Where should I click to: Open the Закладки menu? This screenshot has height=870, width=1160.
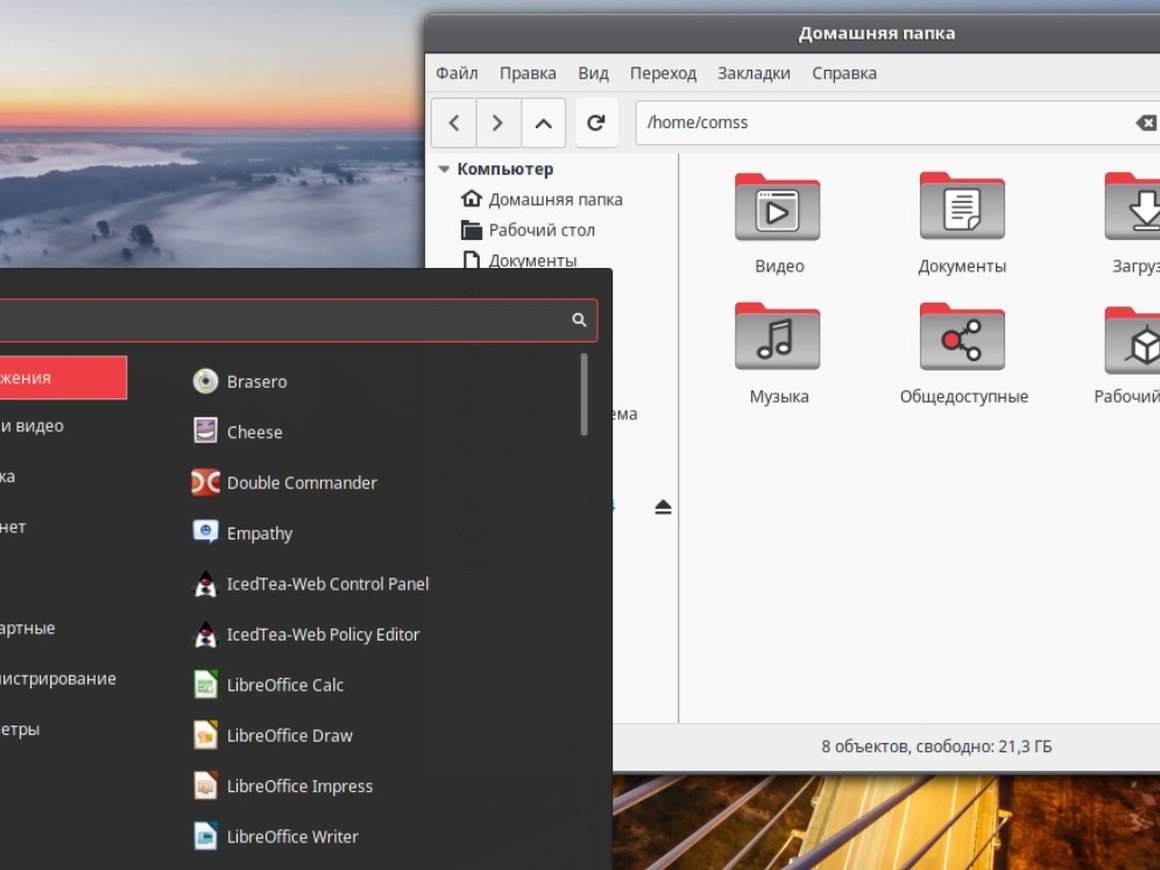(753, 73)
